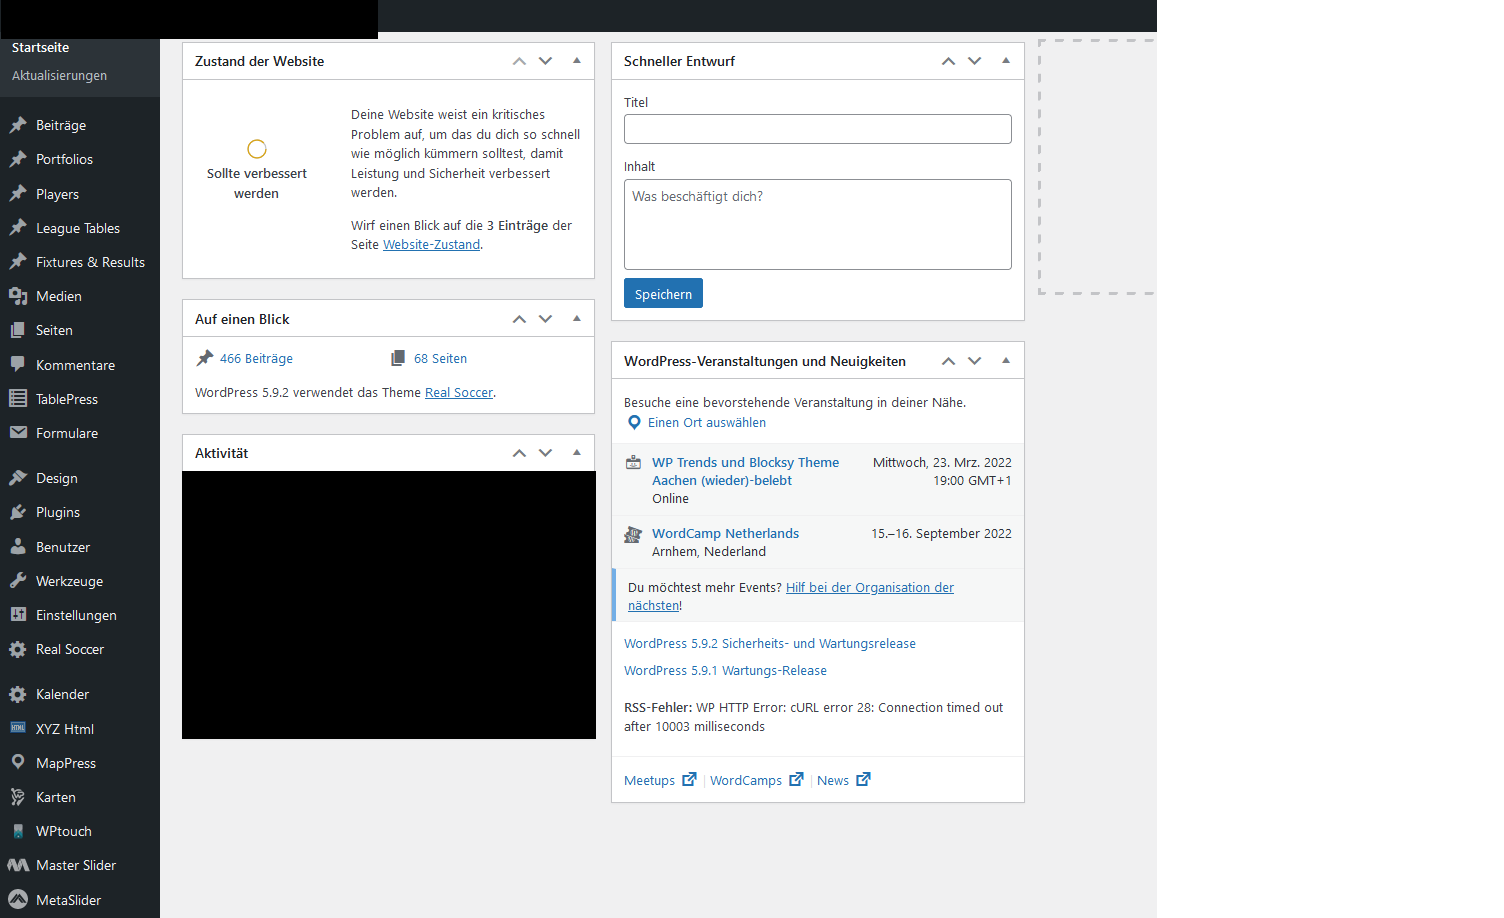Click the Speichern button
1504x918 pixels.
click(x=663, y=293)
